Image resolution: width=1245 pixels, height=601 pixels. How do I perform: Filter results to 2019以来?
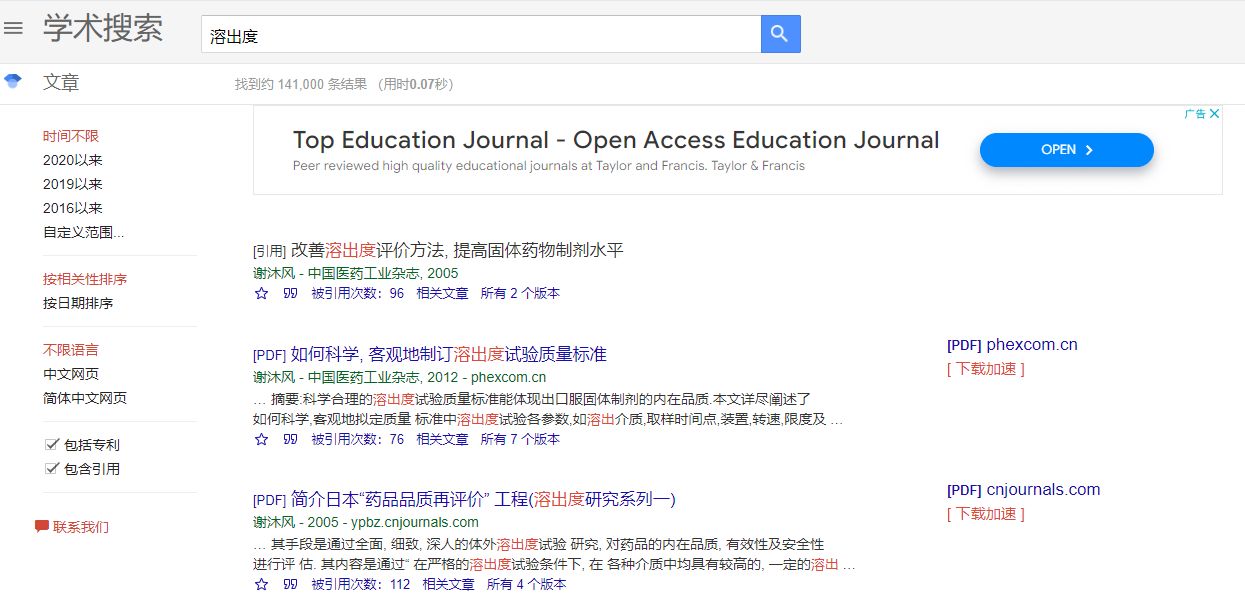pos(73,184)
